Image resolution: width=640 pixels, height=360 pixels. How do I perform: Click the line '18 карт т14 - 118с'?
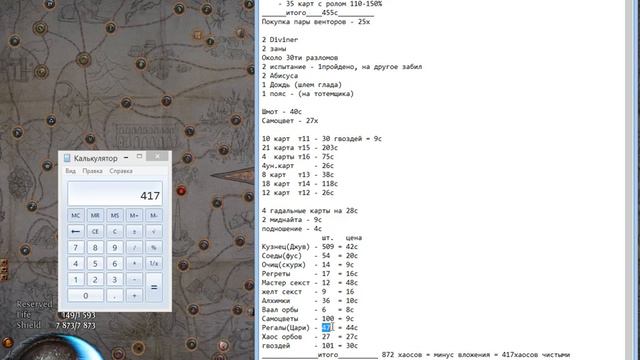point(300,183)
